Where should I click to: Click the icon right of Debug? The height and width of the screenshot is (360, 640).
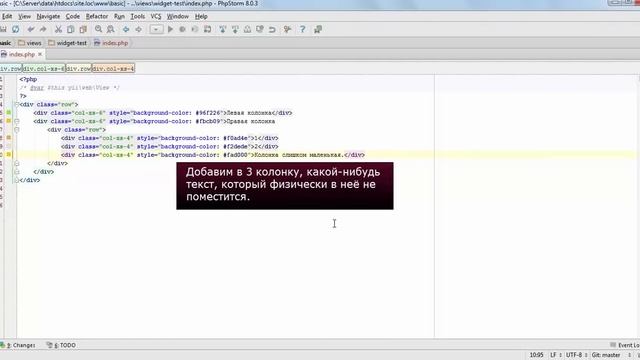pos(195,29)
